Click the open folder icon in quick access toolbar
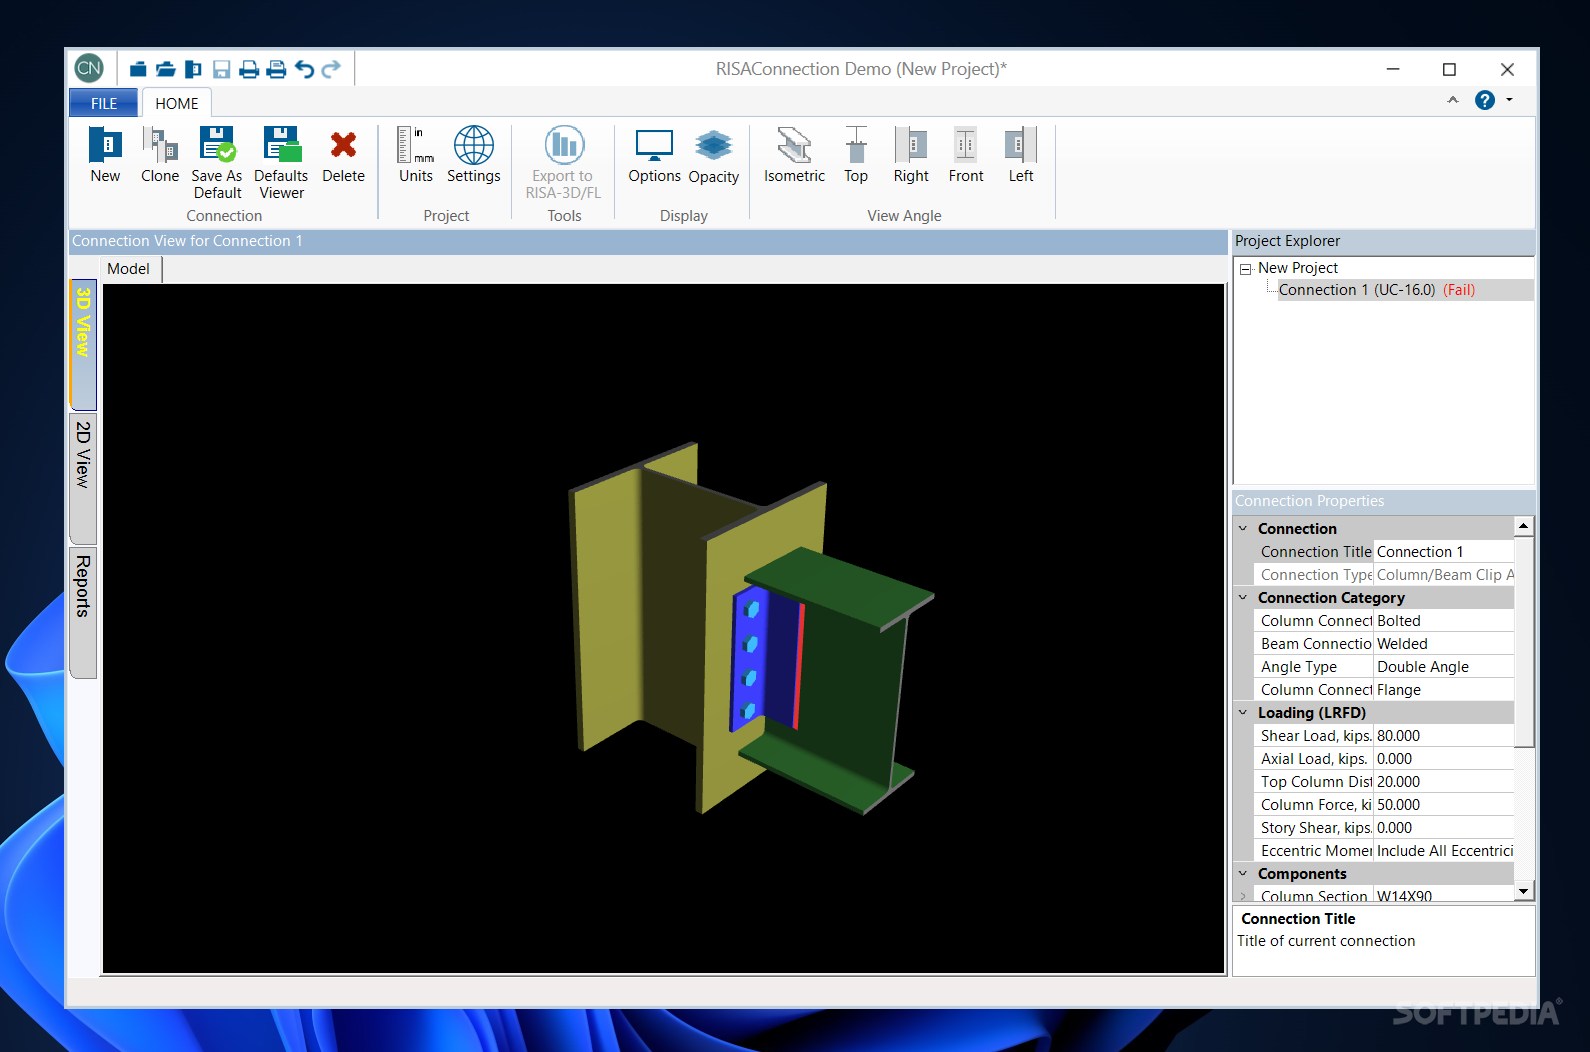This screenshot has height=1052, width=1590. click(x=166, y=69)
